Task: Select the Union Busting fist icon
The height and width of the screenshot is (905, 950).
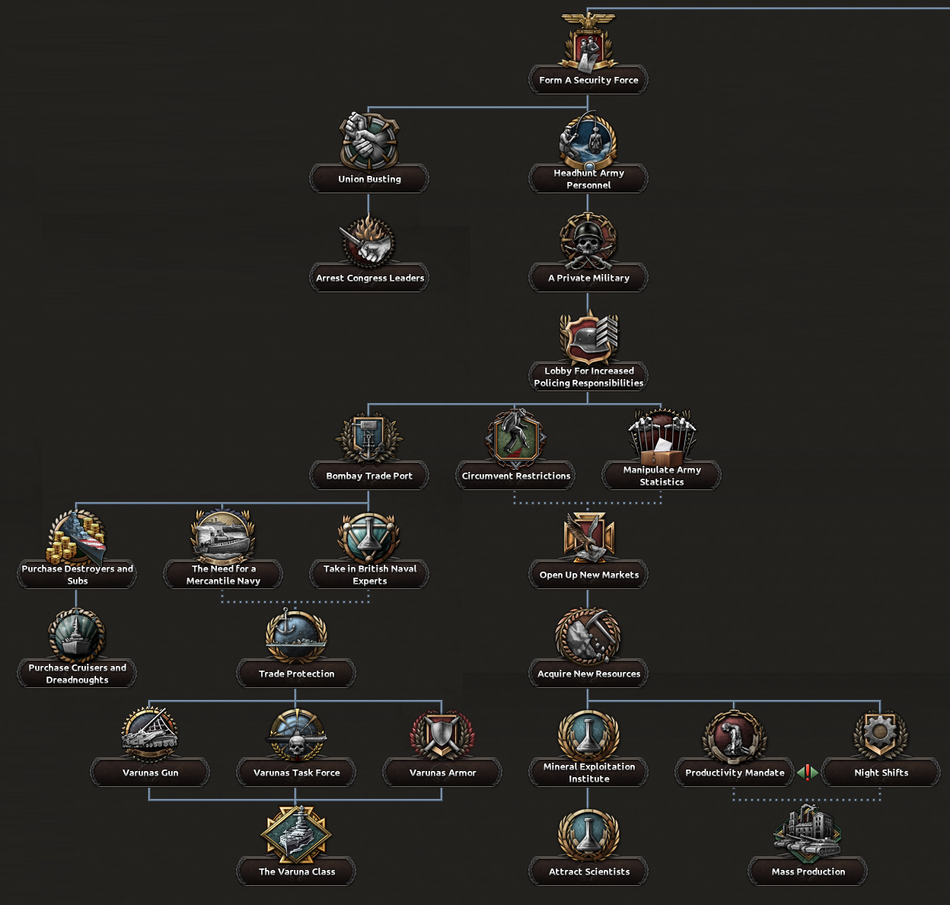Action: pos(369,141)
